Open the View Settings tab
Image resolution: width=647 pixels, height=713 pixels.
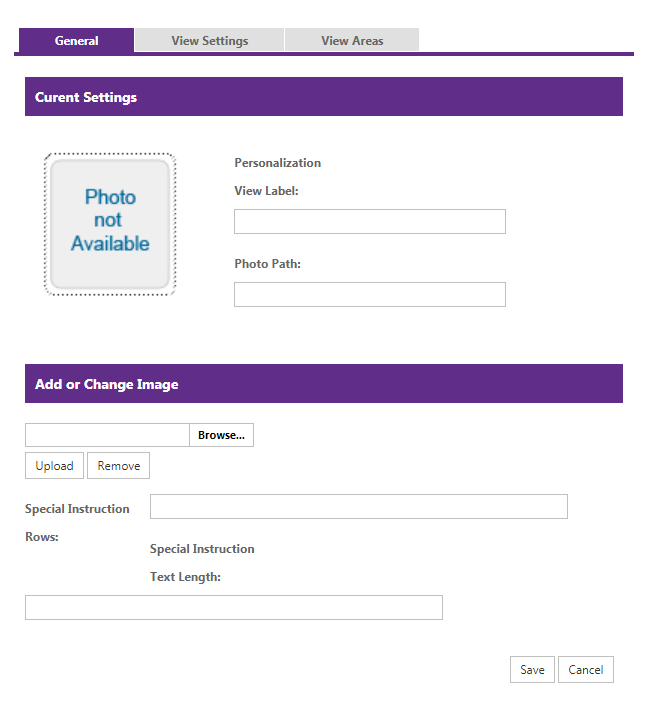[x=209, y=41]
